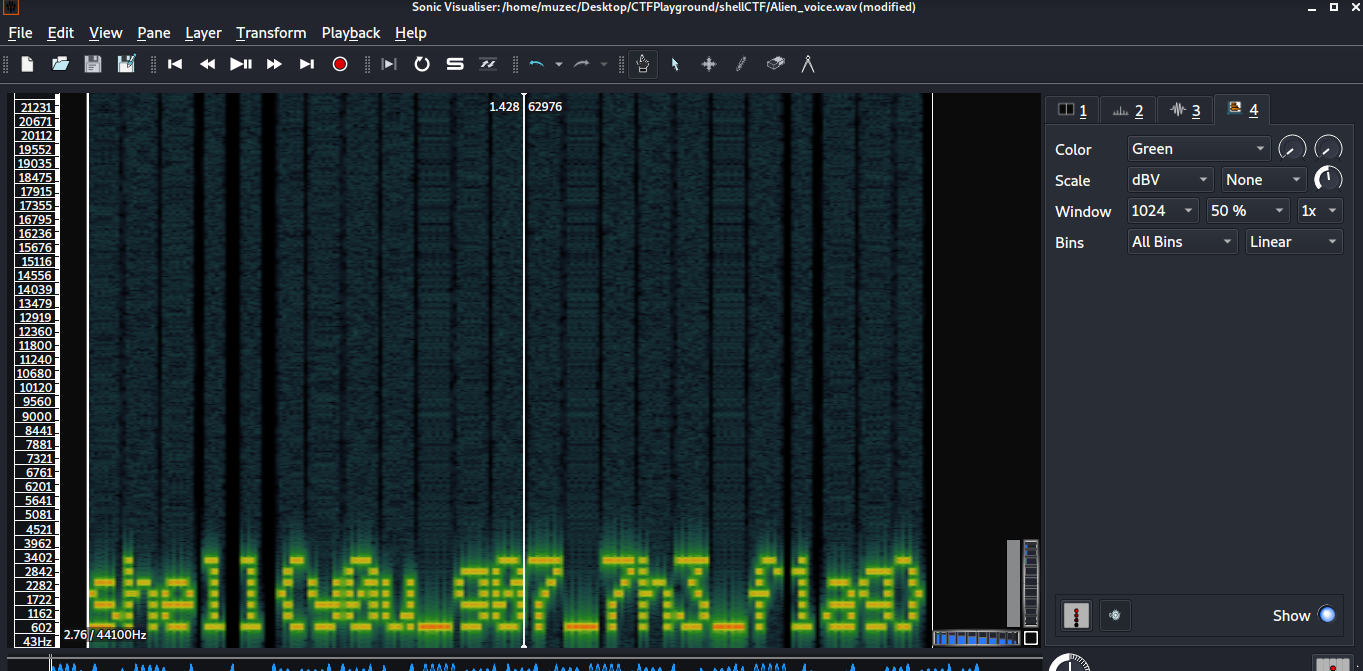The width and height of the screenshot is (1363, 671).
Task: Adjust the Scale gain dial
Action: tap(1328, 180)
